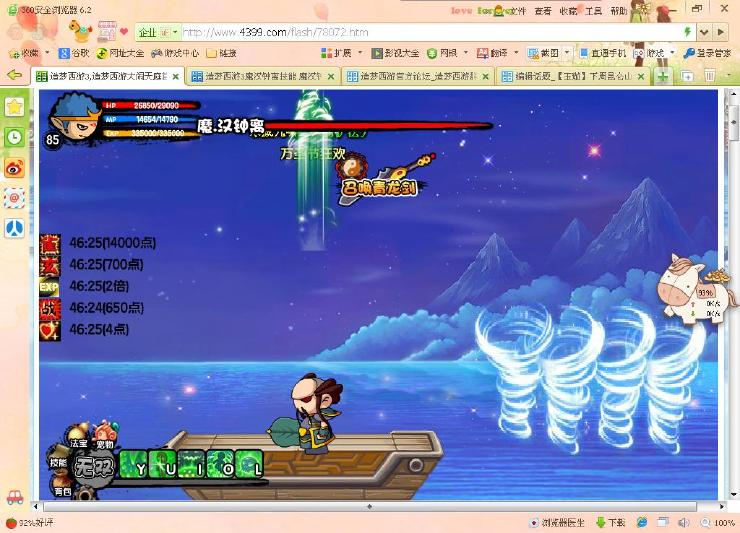Open the Renren sidebar icon
Viewport: 740px width, 533px height.
15,229
